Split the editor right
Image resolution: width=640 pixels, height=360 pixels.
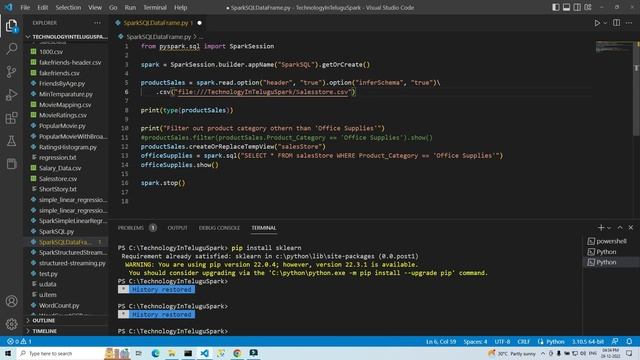616,23
